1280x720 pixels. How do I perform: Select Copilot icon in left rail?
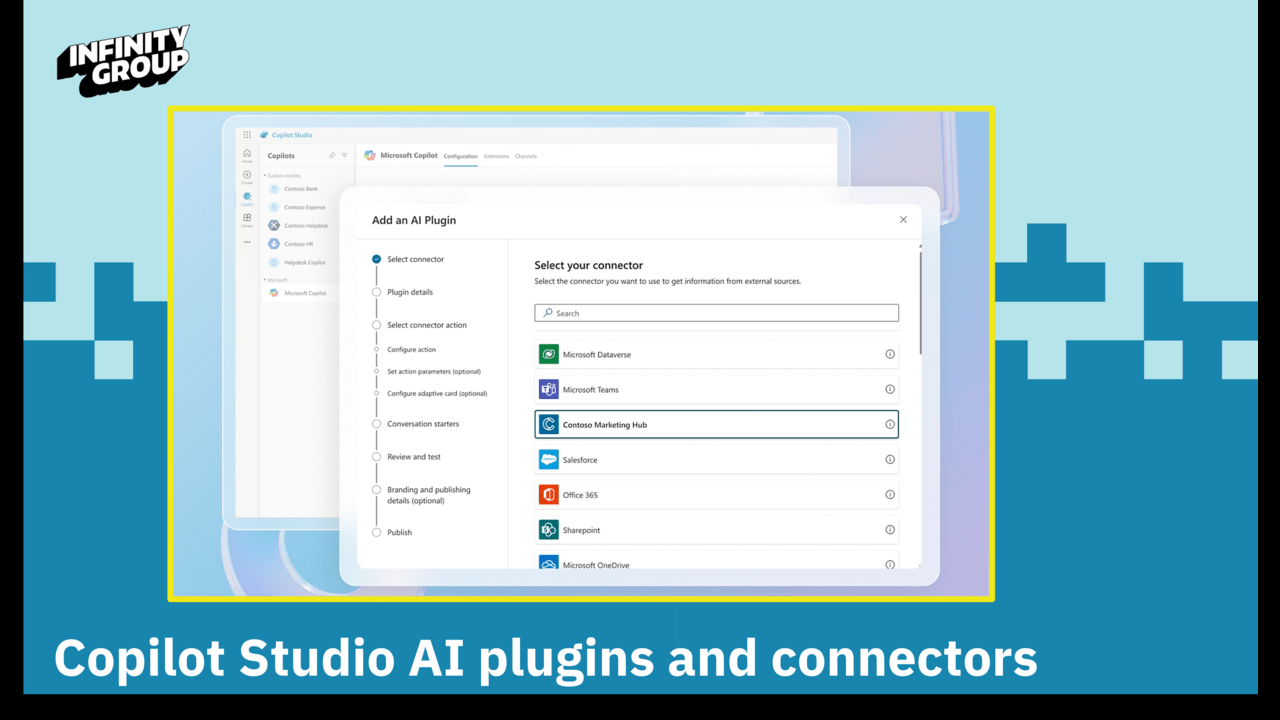click(247, 198)
